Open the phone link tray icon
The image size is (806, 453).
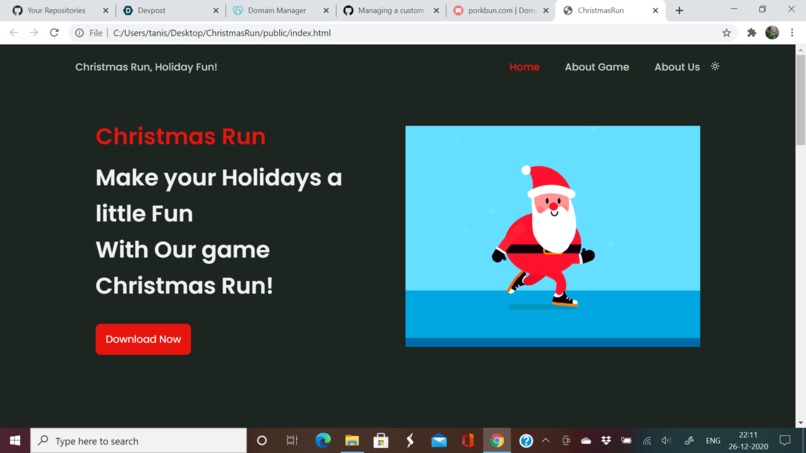pyautogui.click(x=566, y=441)
